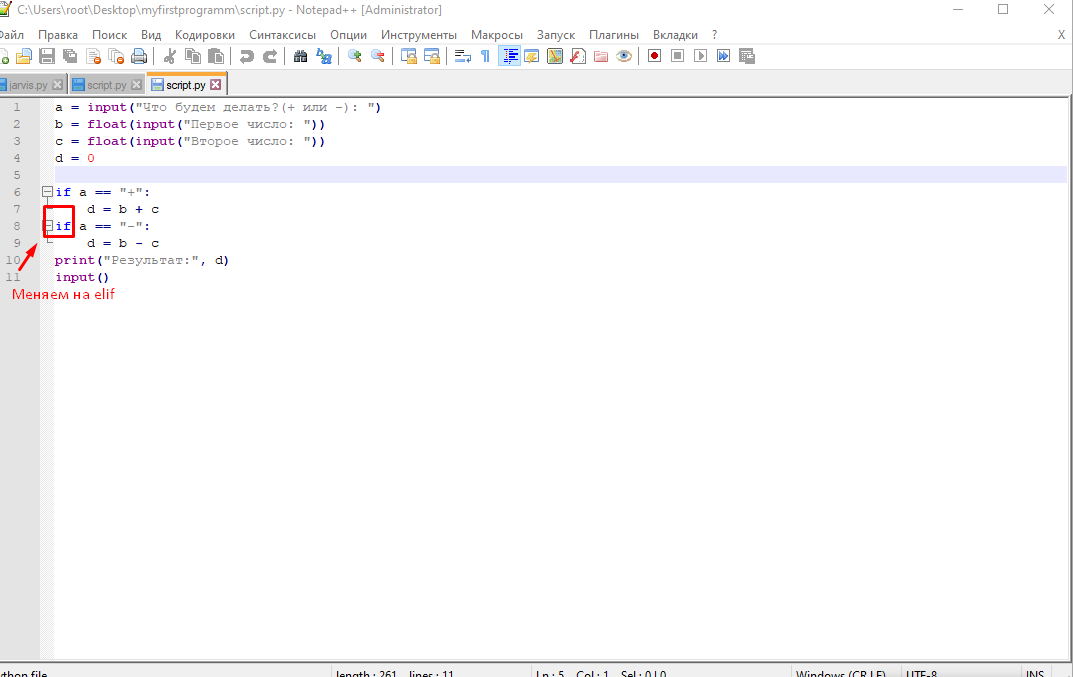
Task: Close the jarvis.py tab with its X
Action: click(57, 85)
